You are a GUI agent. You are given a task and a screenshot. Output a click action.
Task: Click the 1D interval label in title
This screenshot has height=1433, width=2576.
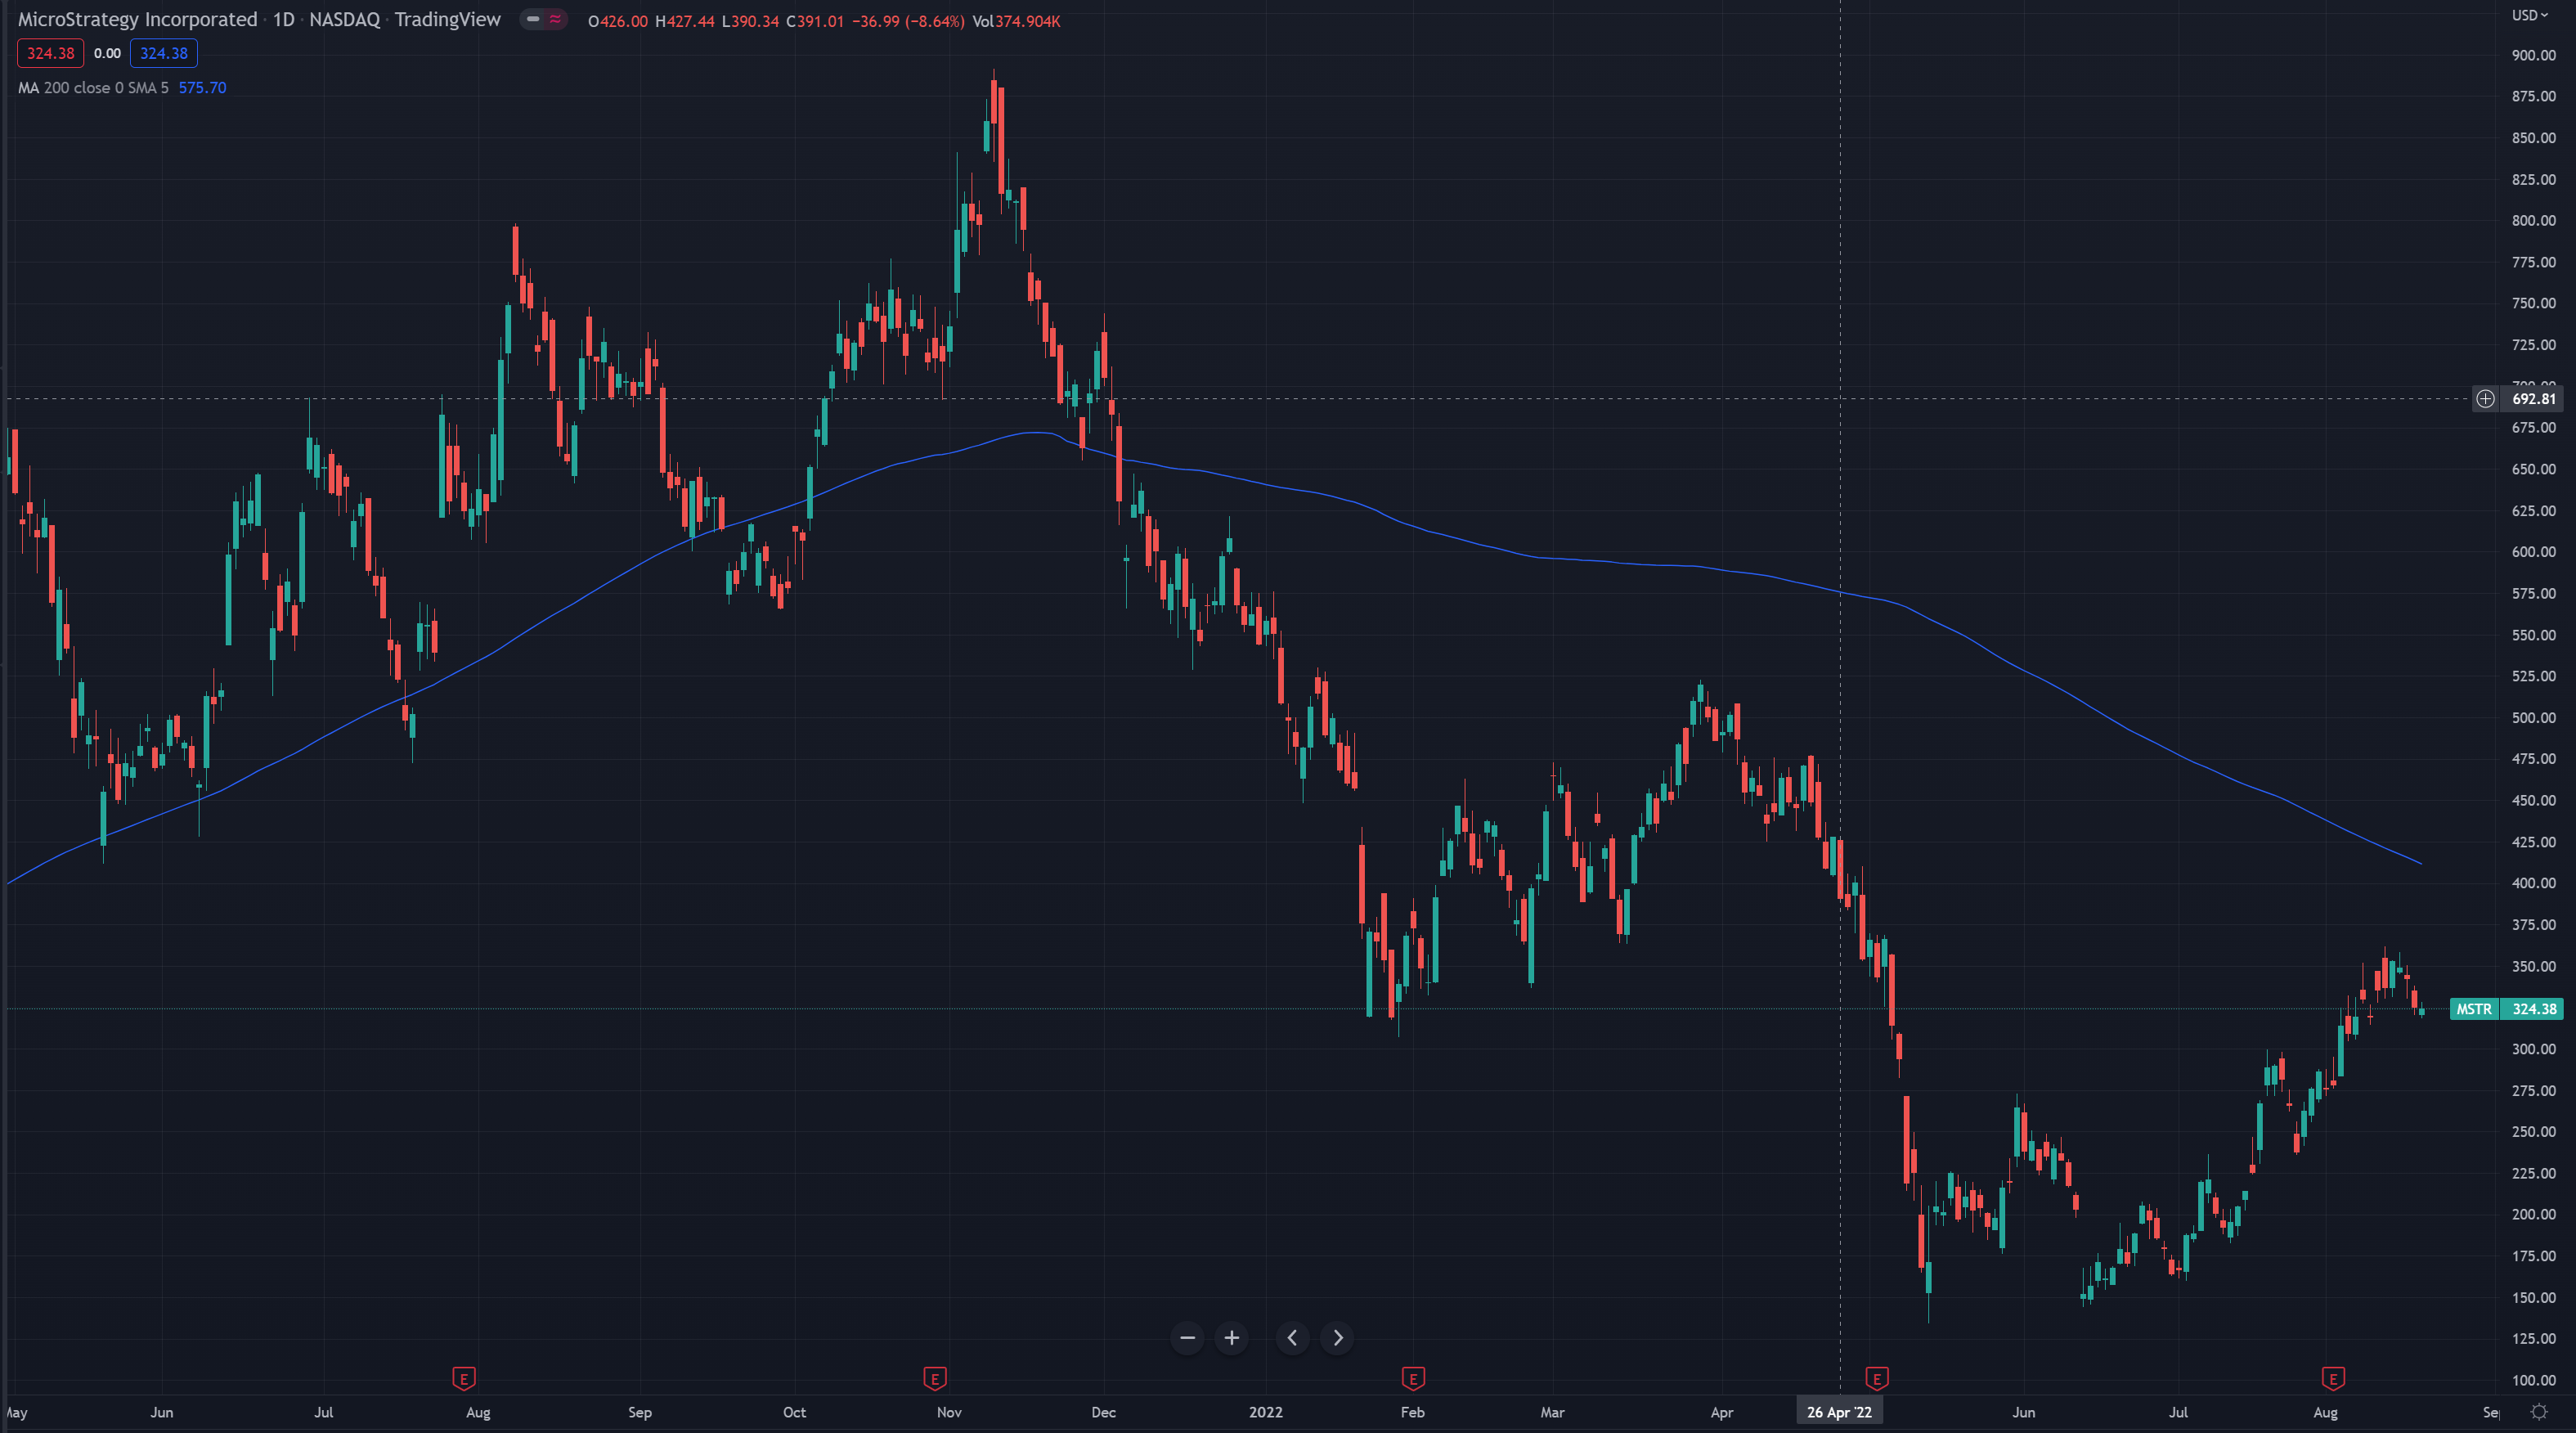(x=284, y=20)
